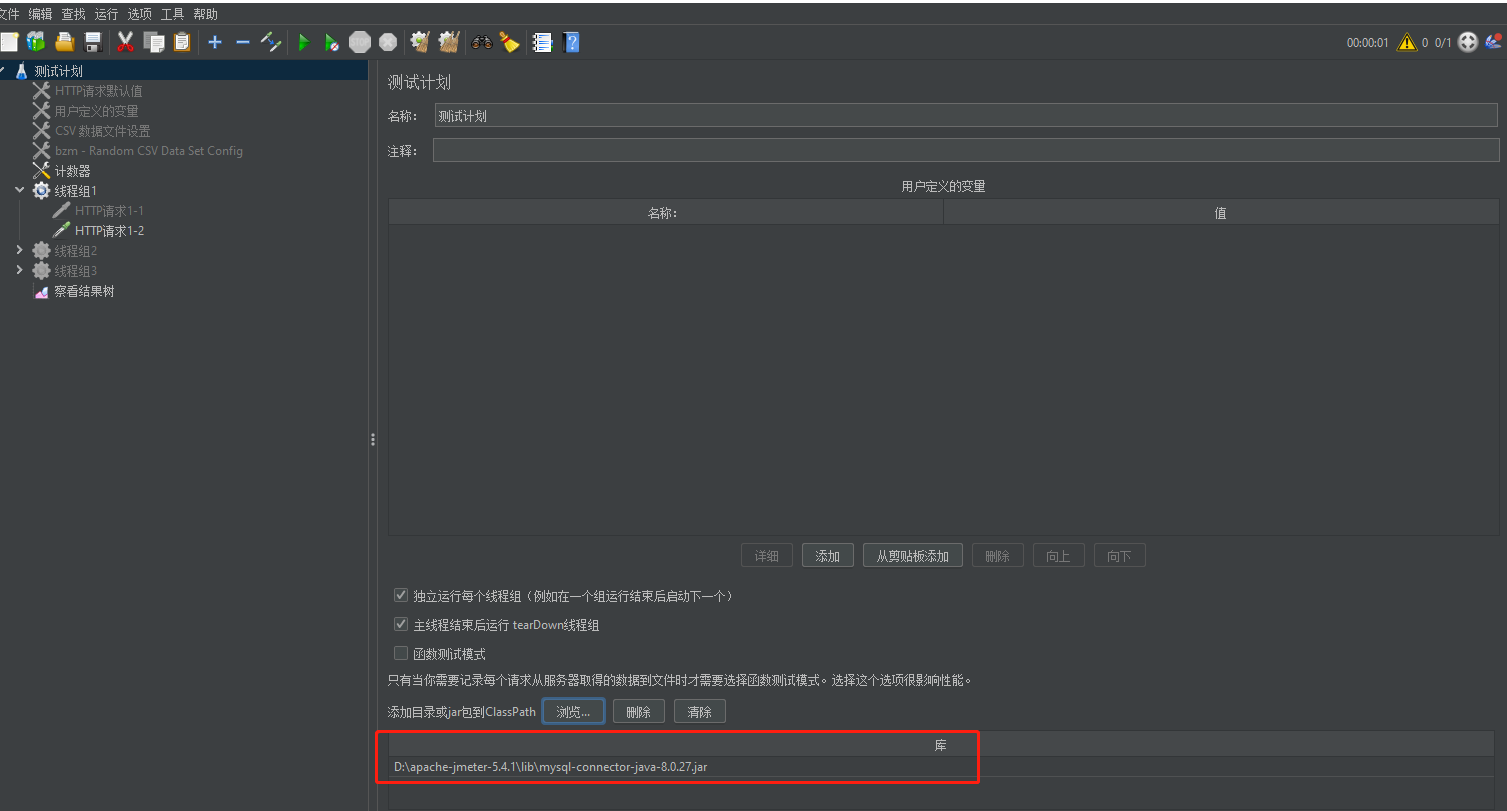The width and height of the screenshot is (1507, 811).
Task: Click the 库 column header
Action: (x=940, y=745)
